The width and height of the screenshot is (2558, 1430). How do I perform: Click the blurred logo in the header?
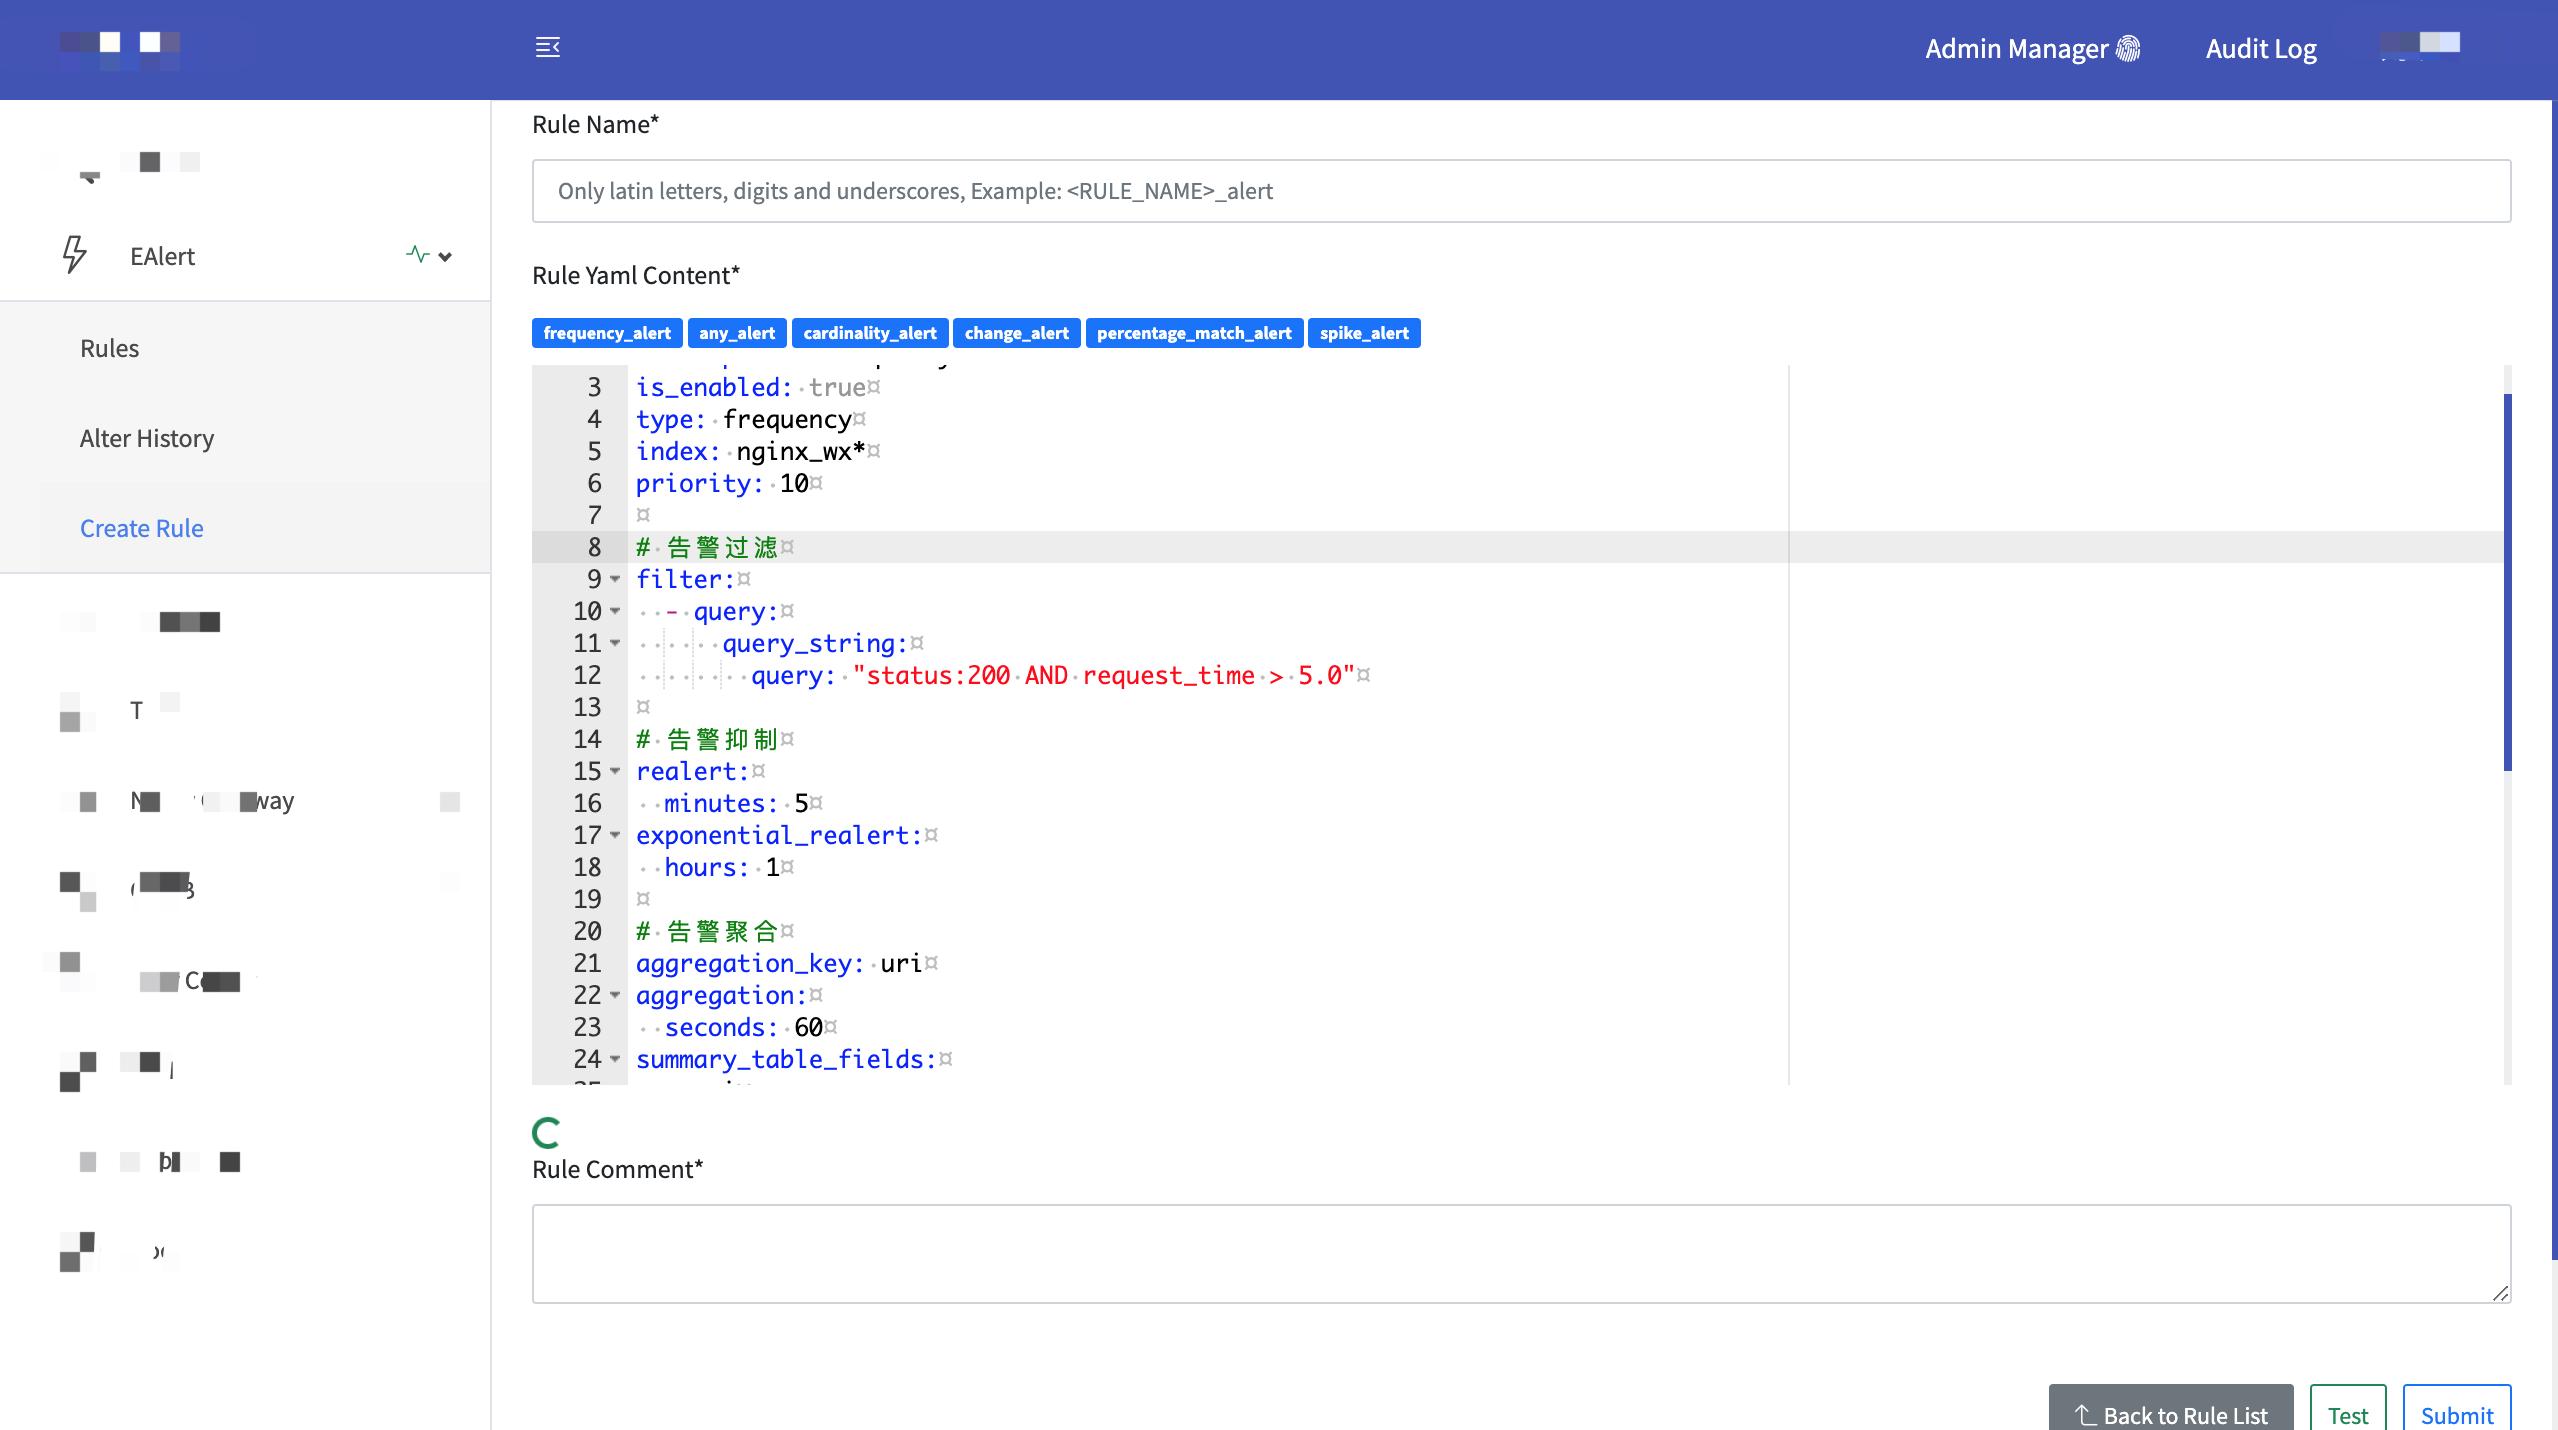pyautogui.click(x=120, y=49)
